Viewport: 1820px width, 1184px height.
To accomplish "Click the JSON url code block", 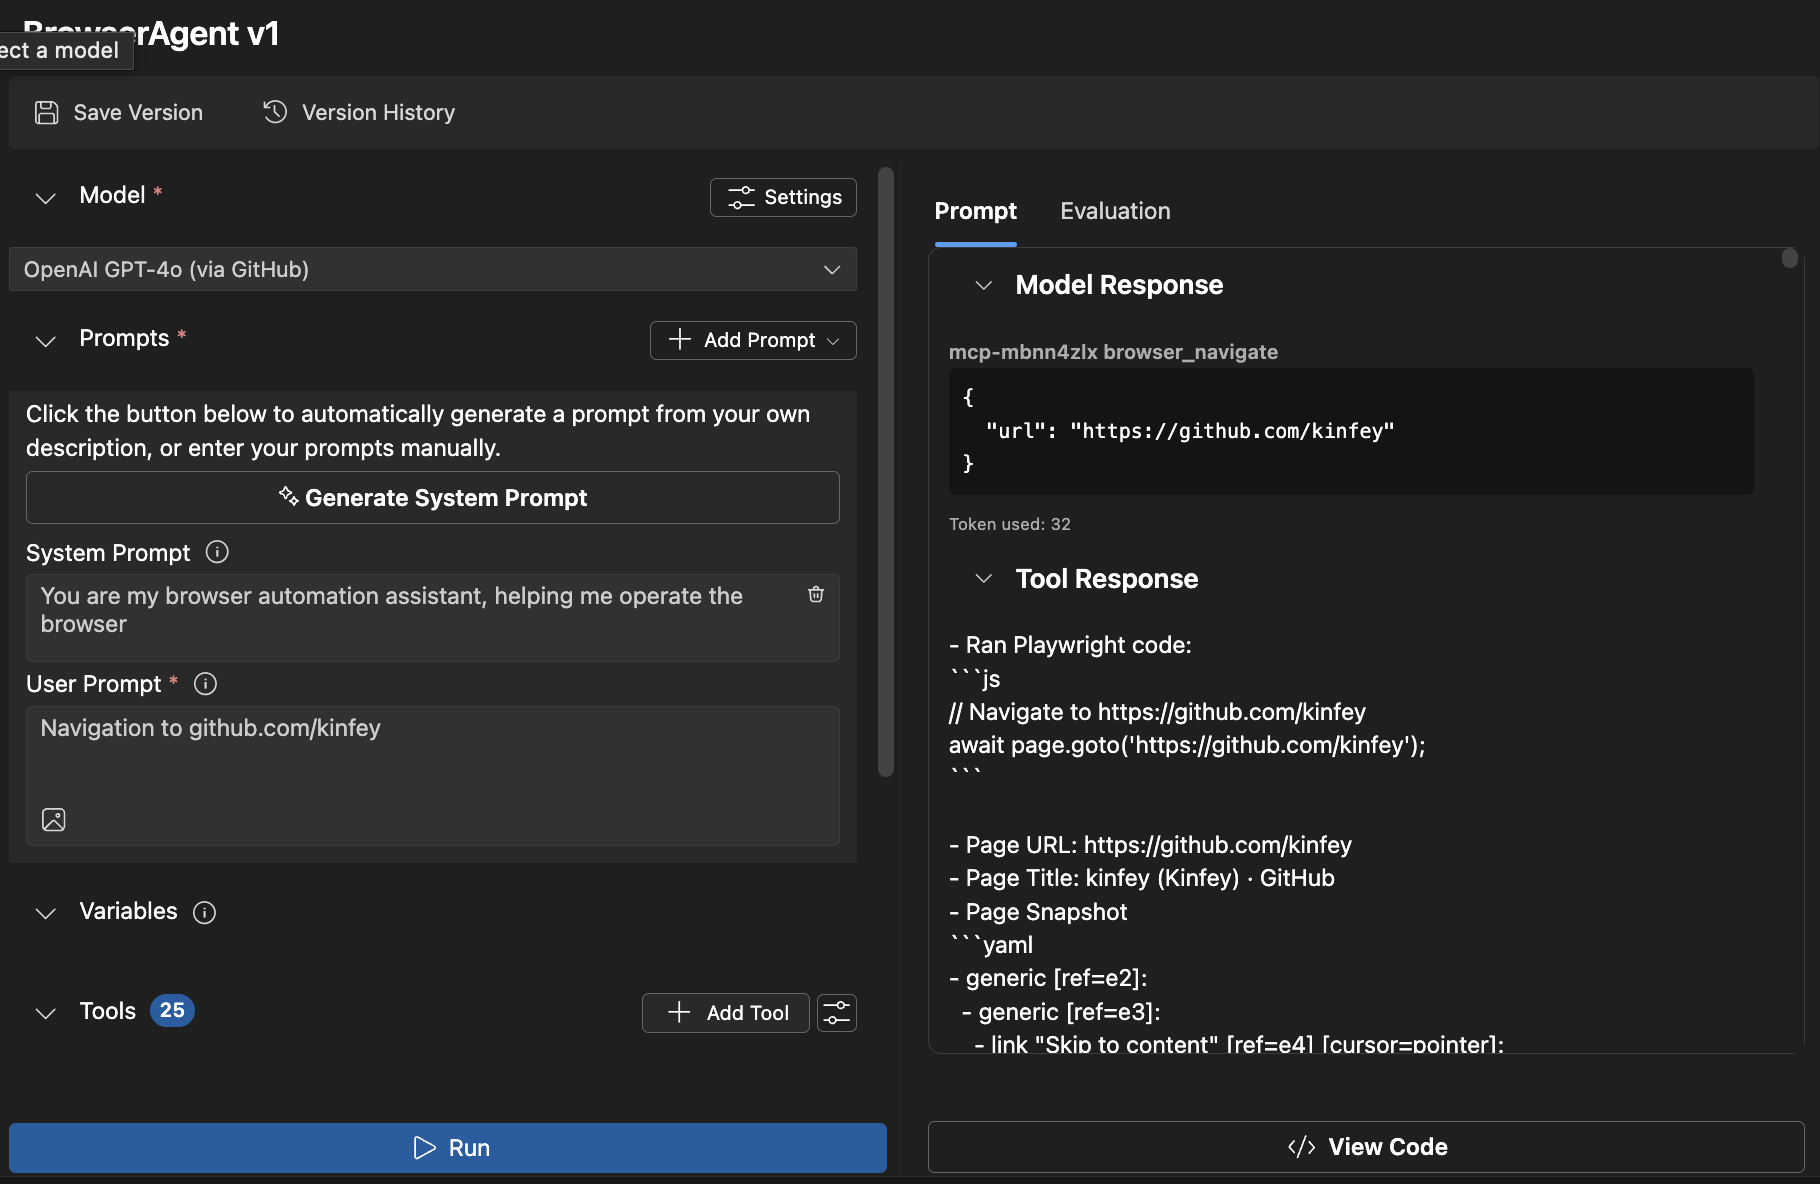I will pyautogui.click(x=1351, y=431).
